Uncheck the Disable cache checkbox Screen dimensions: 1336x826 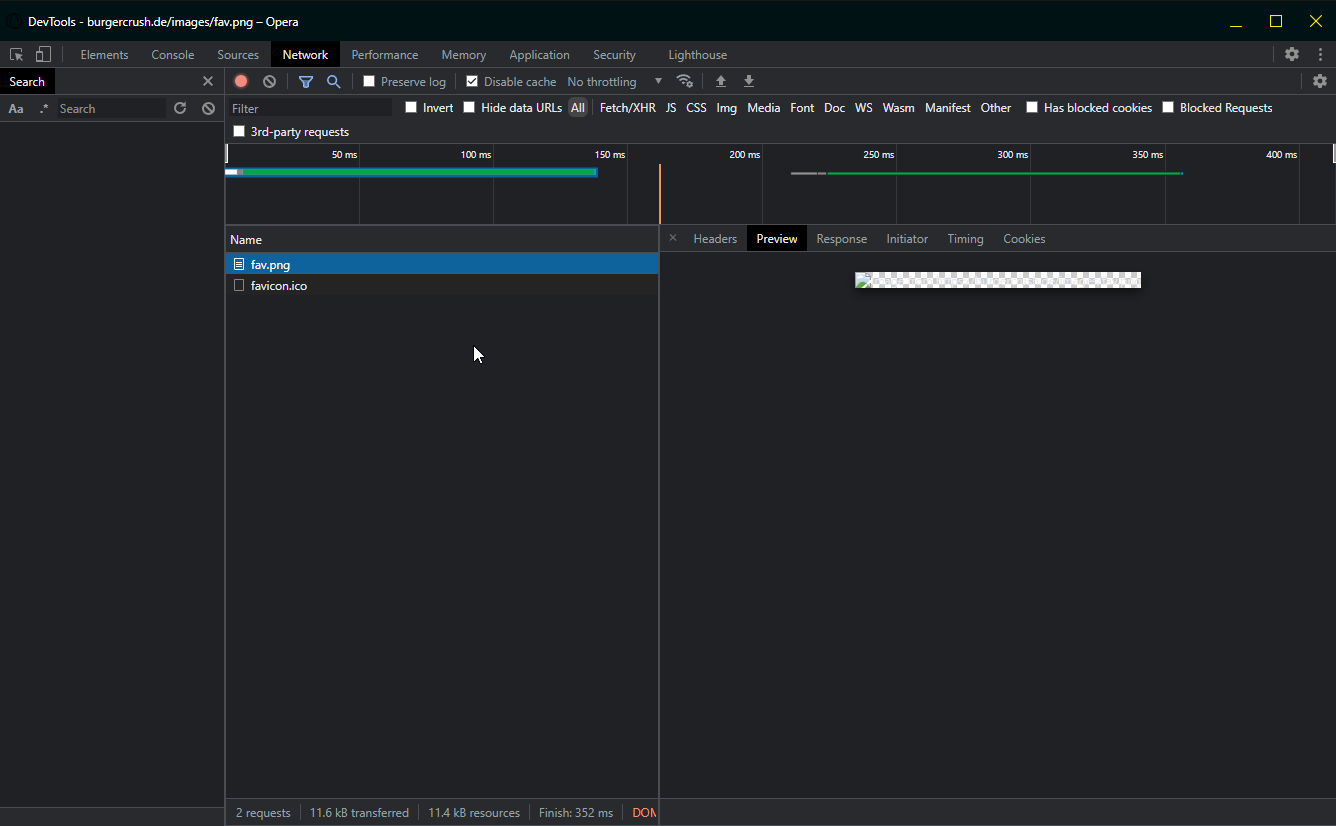(472, 82)
